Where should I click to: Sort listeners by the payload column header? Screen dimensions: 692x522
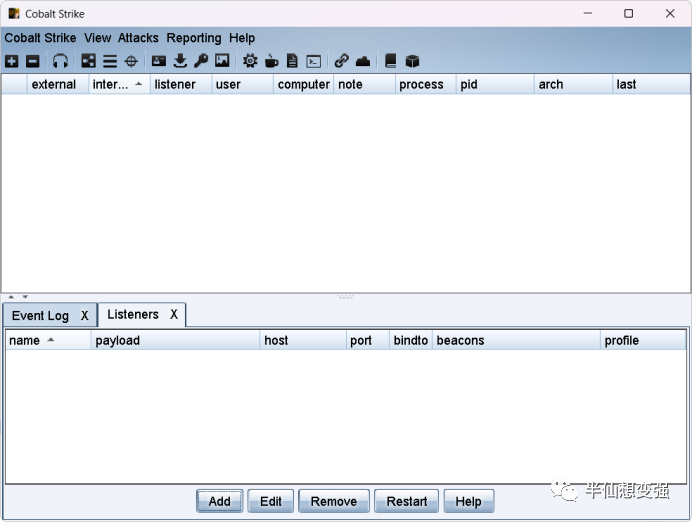point(175,340)
